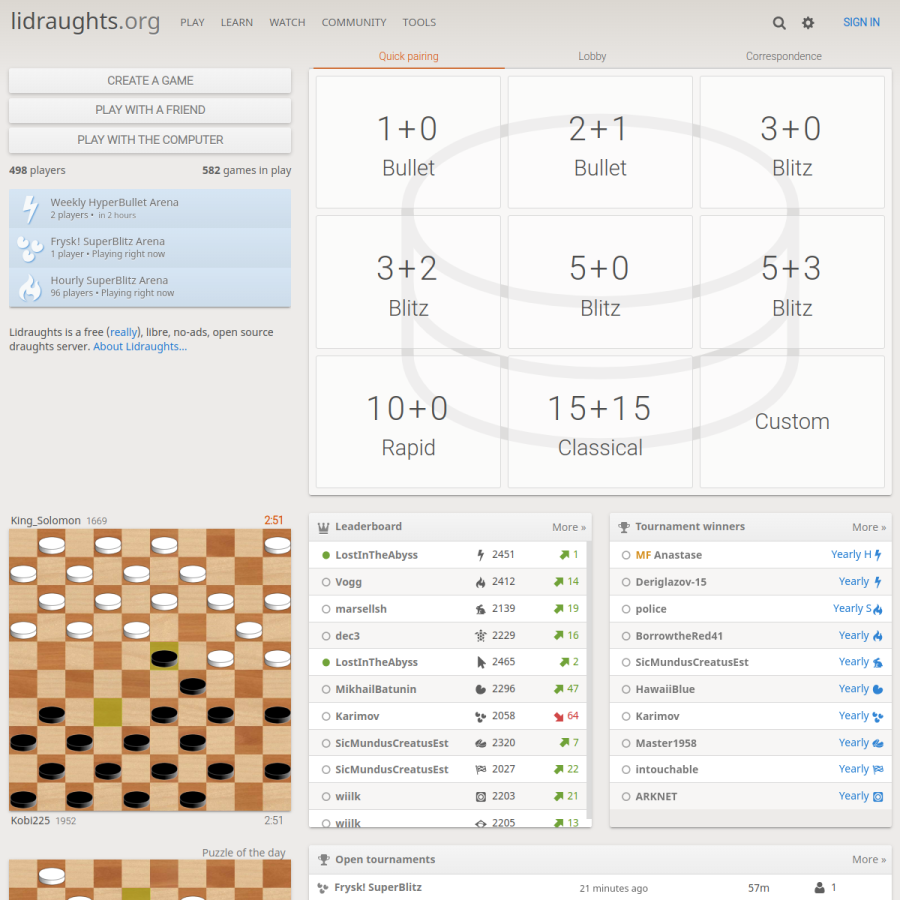Click the players icon in Frysk! SuperBlitz tournament row
The image size is (900, 900).
820,888
